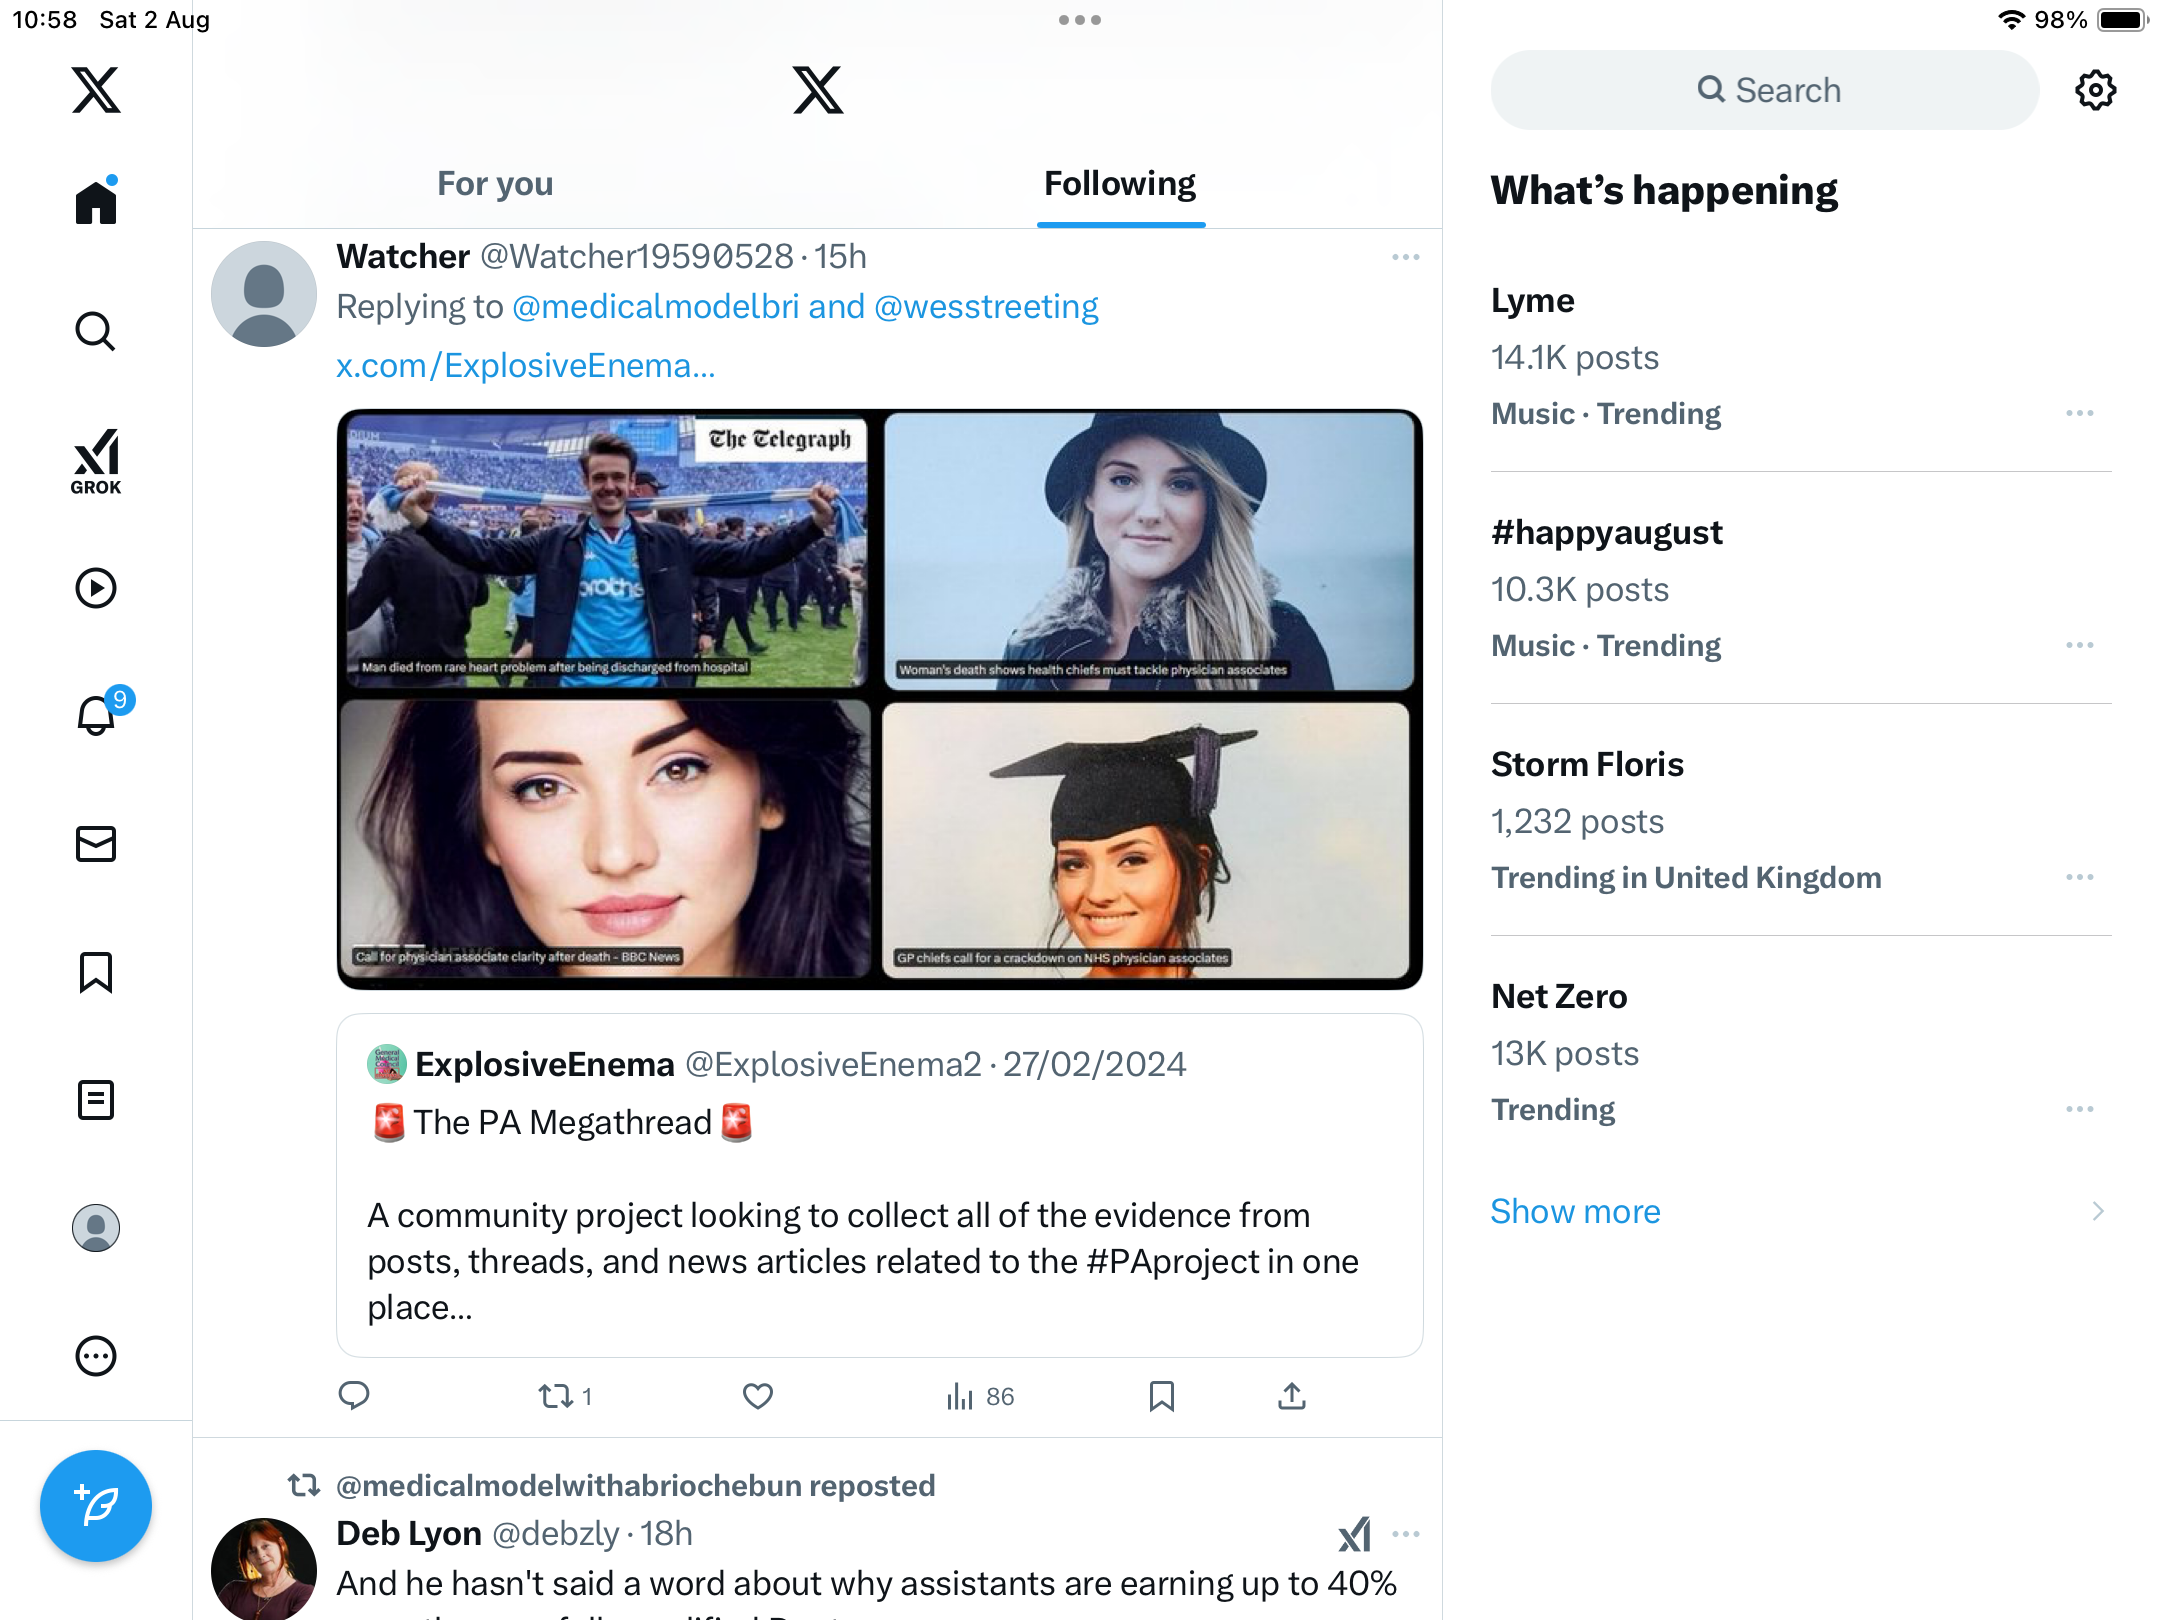Viewport: 2160px width, 1620px height.
Task: Open search settings gear icon
Action: tap(2095, 90)
